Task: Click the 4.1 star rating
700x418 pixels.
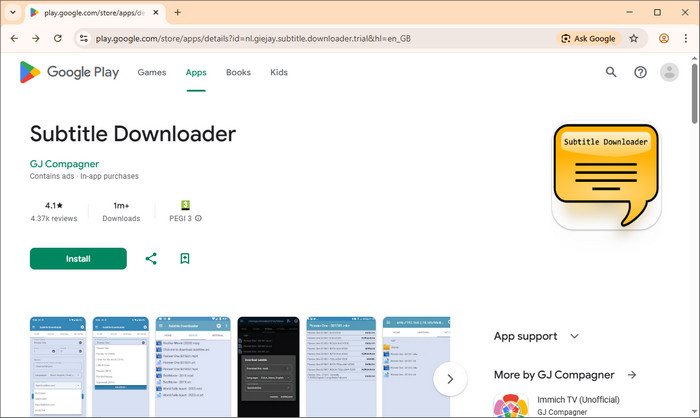Action: tap(54, 205)
